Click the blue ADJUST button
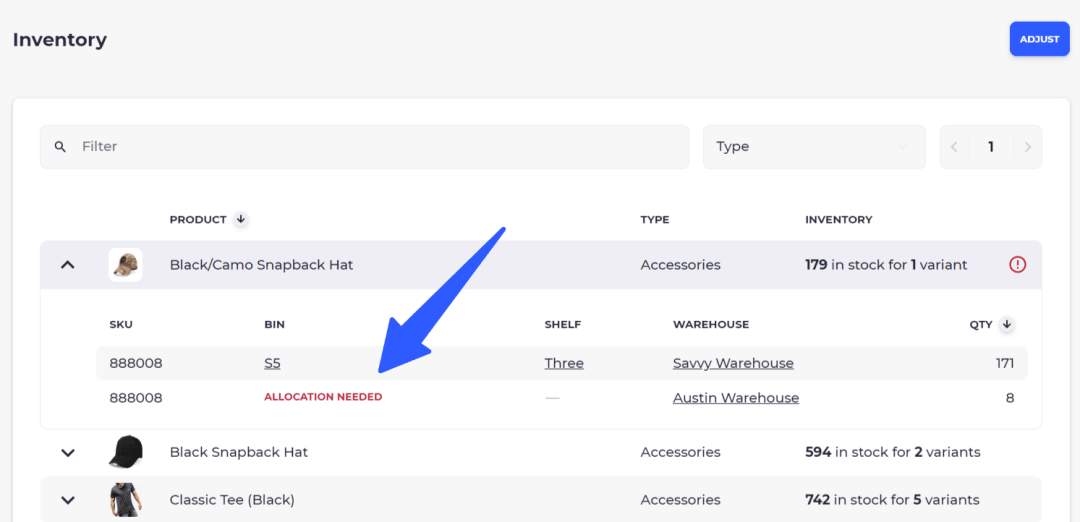Image resolution: width=1080 pixels, height=522 pixels. click(x=1039, y=39)
